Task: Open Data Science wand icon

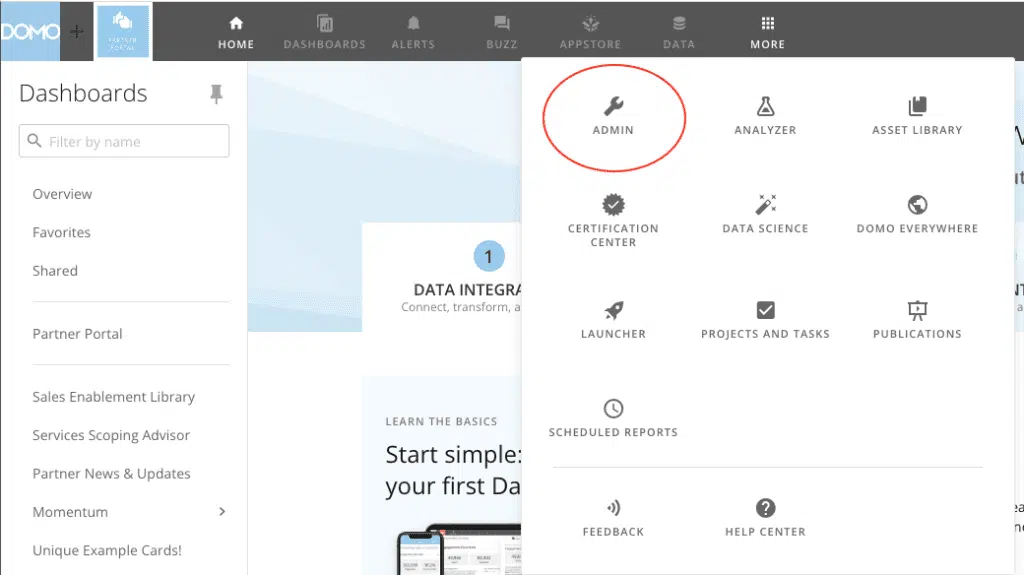Action: pyautogui.click(x=765, y=205)
